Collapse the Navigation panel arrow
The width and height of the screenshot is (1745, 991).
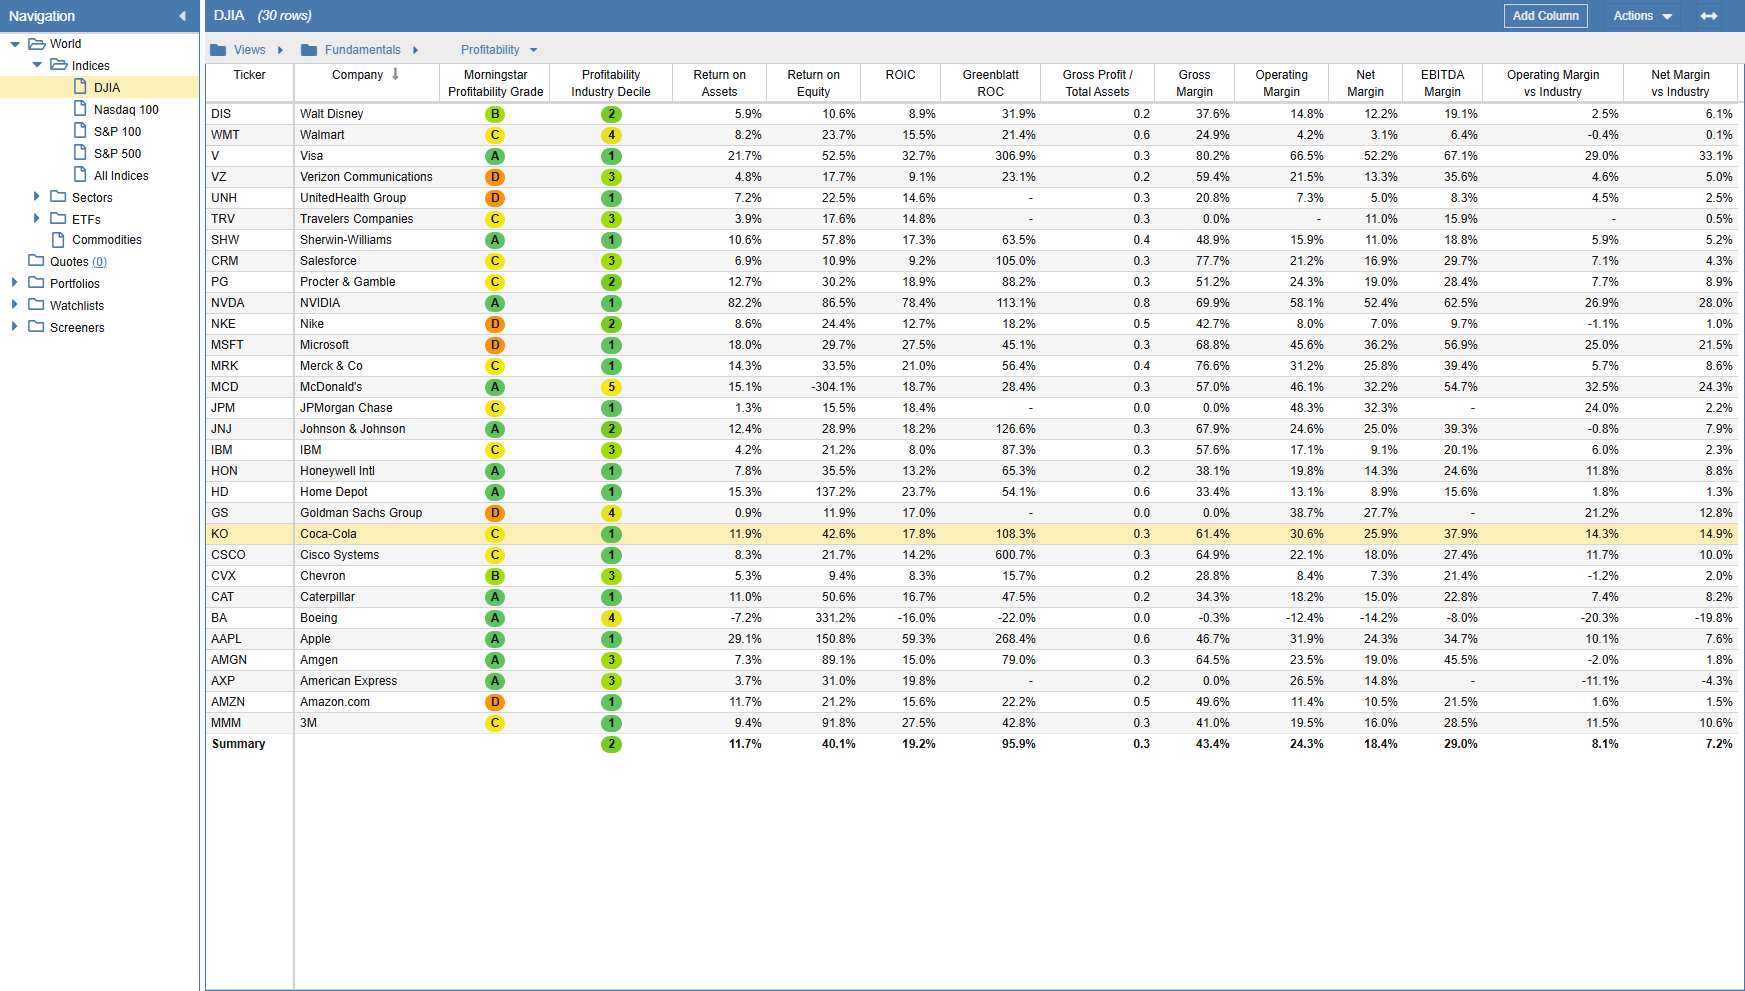[x=182, y=16]
